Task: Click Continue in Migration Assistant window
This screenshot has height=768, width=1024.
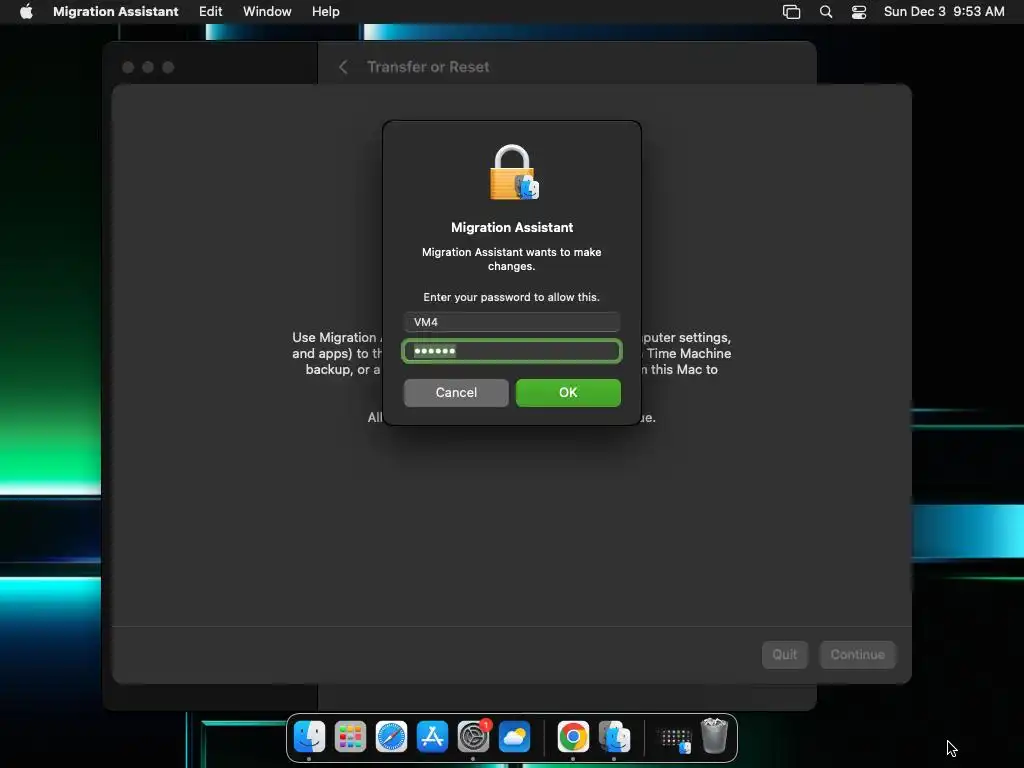Action: click(x=857, y=654)
